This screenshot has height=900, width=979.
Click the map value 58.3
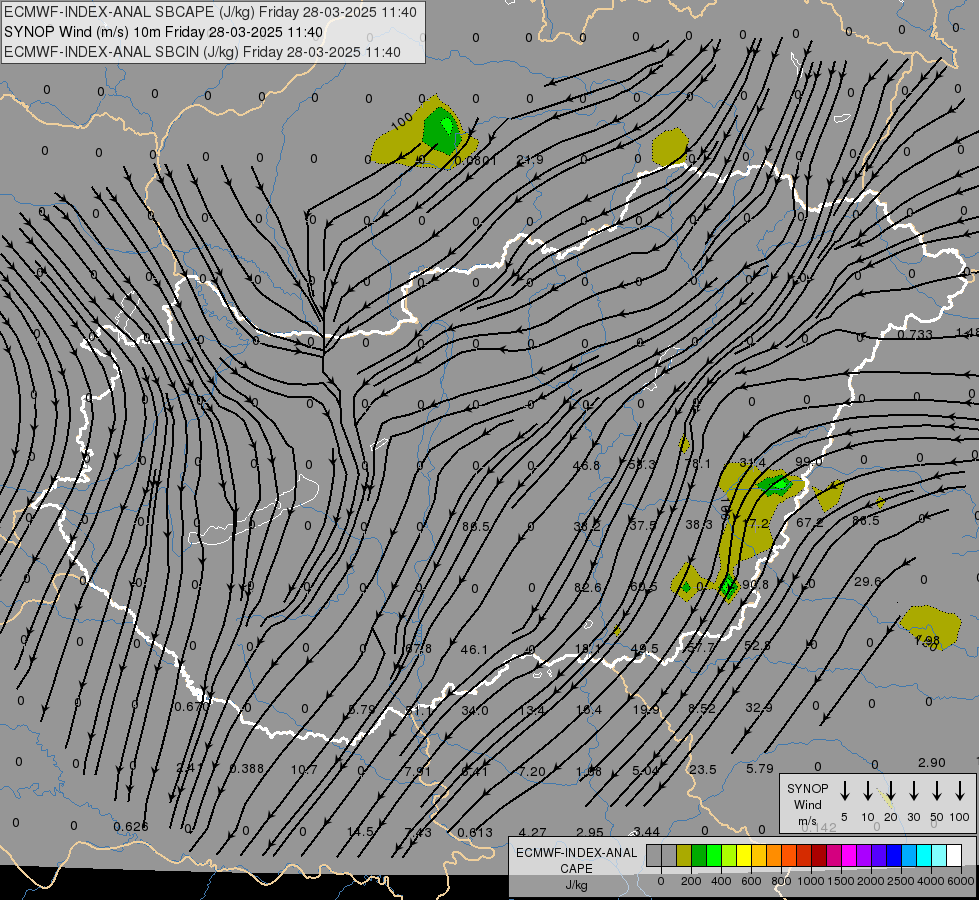pos(642,464)
